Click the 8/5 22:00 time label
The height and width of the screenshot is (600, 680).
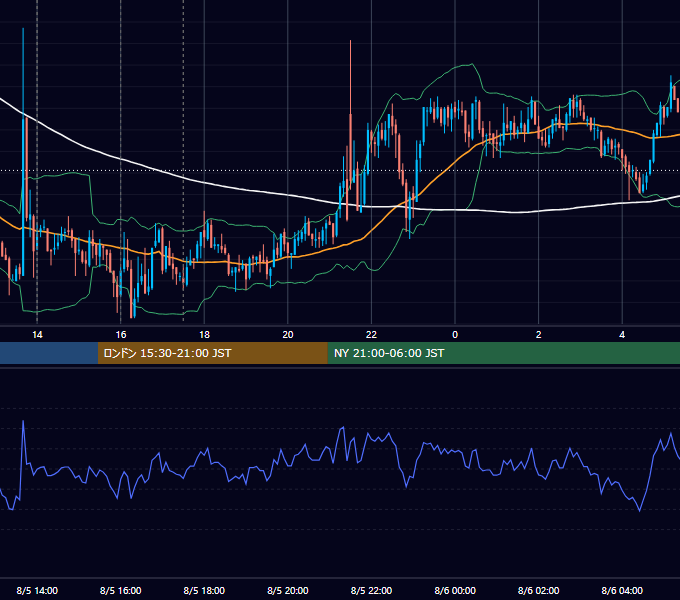371,590
